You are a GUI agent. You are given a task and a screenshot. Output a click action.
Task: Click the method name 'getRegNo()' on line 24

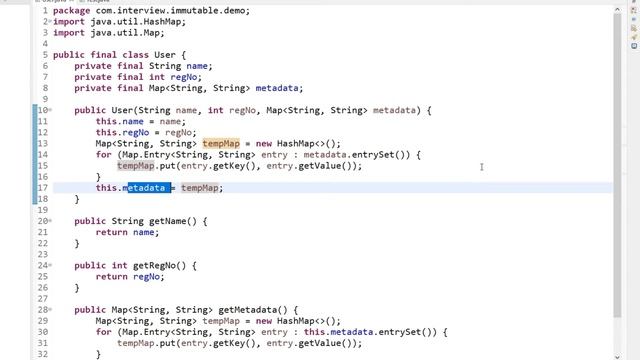(x=159, y=266)
